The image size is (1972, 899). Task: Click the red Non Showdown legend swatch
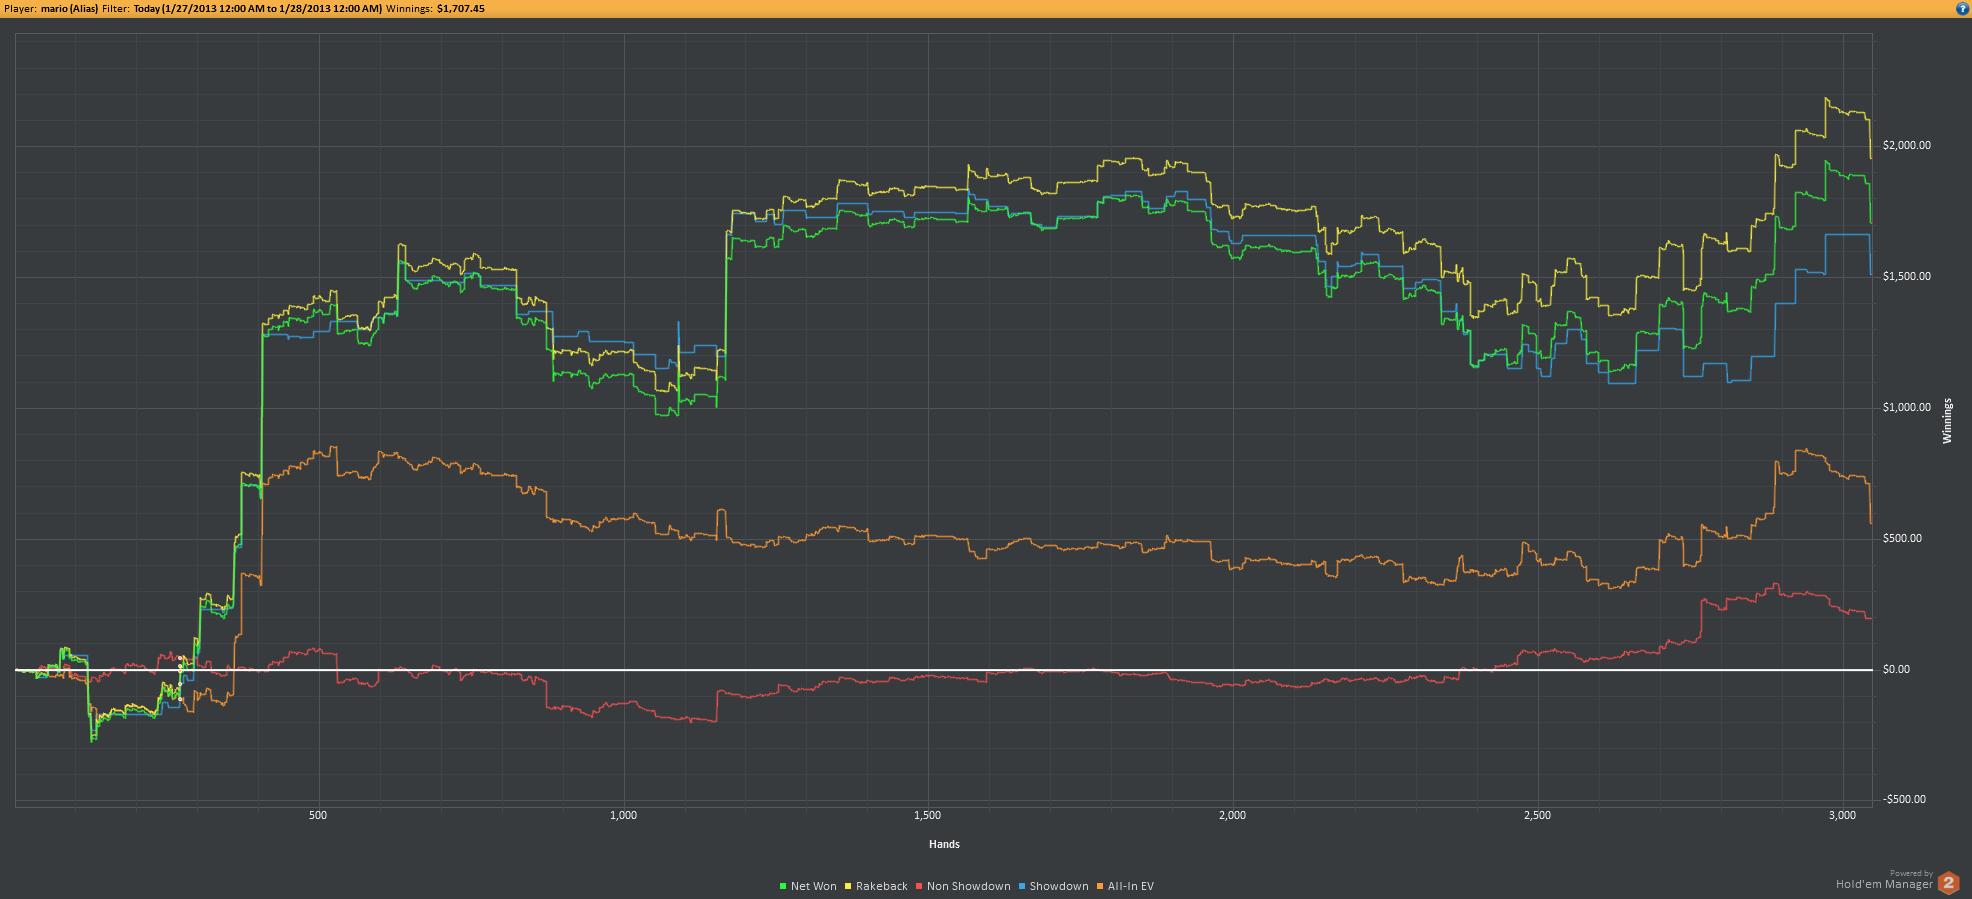920,886
